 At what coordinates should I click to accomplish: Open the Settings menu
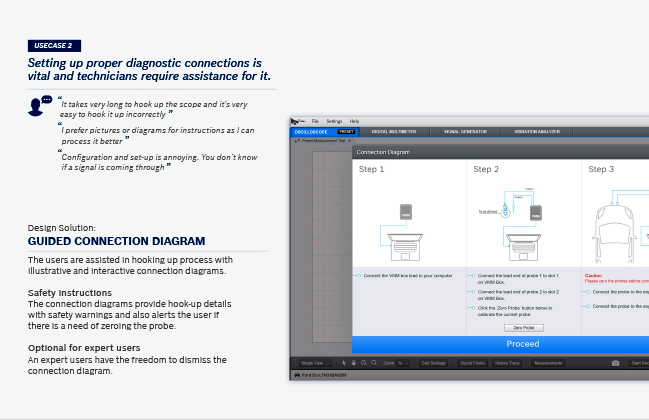tap(334, 121)
